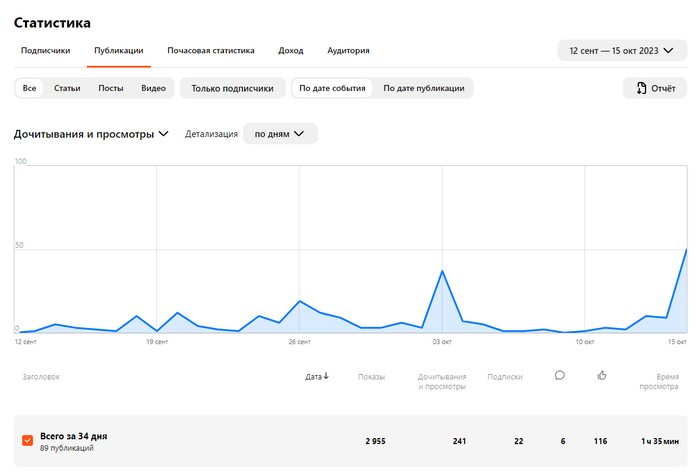This screenshot has width=700, height=474.
Task: Sort by Показы column header
Action: tap(371, 377)
